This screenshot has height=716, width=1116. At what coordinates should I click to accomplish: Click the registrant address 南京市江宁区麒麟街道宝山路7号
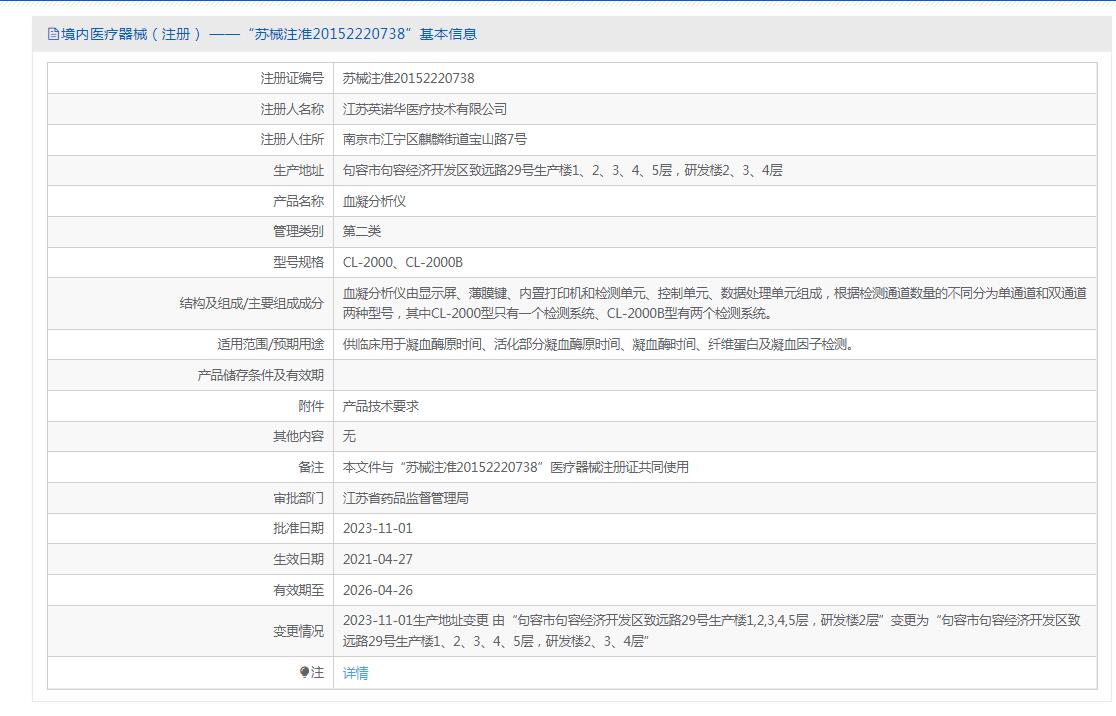point(434,140)
